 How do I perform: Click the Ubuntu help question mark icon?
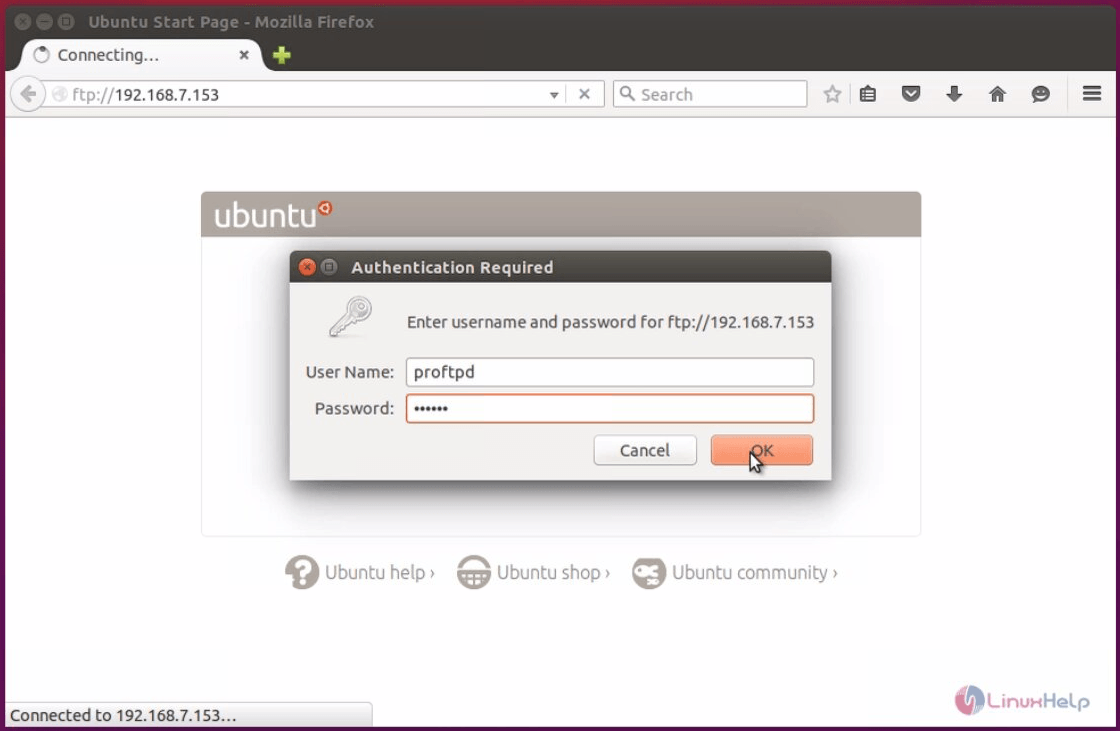click(301, 572)
